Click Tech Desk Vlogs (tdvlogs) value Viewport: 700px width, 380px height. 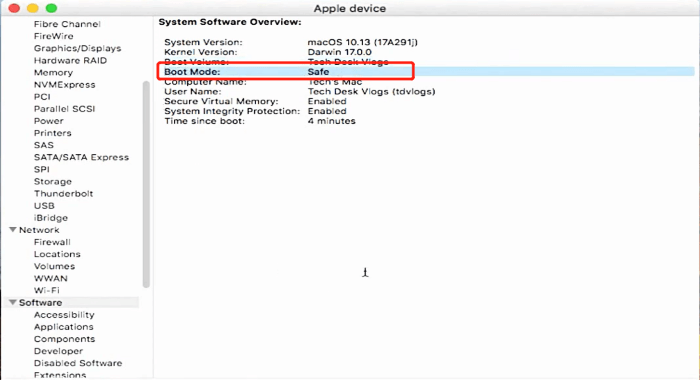tap(371, 91)
